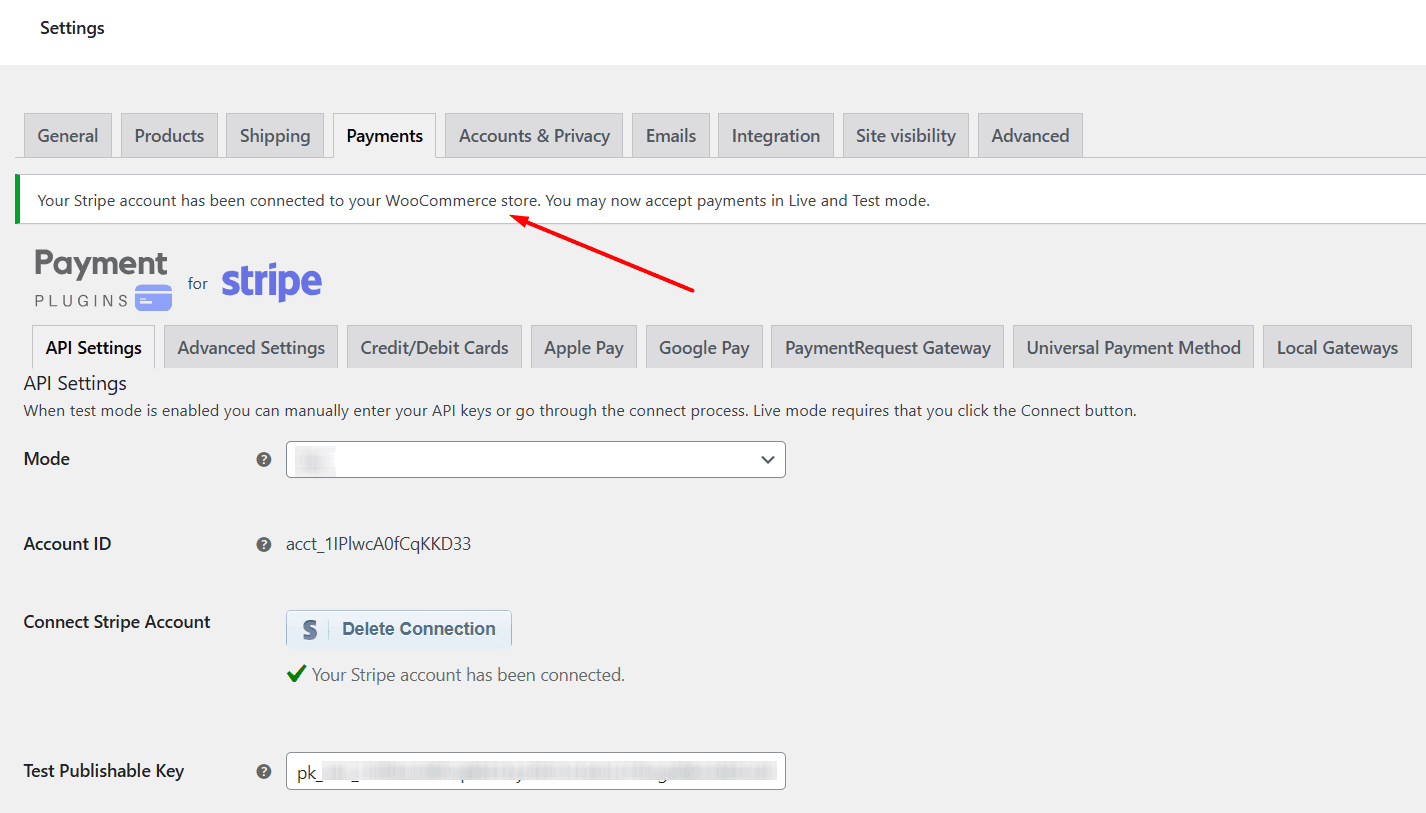This screenshot has height=813, width=1426.
Task: Open the Mode dropdown
Action: coord(536,459)
